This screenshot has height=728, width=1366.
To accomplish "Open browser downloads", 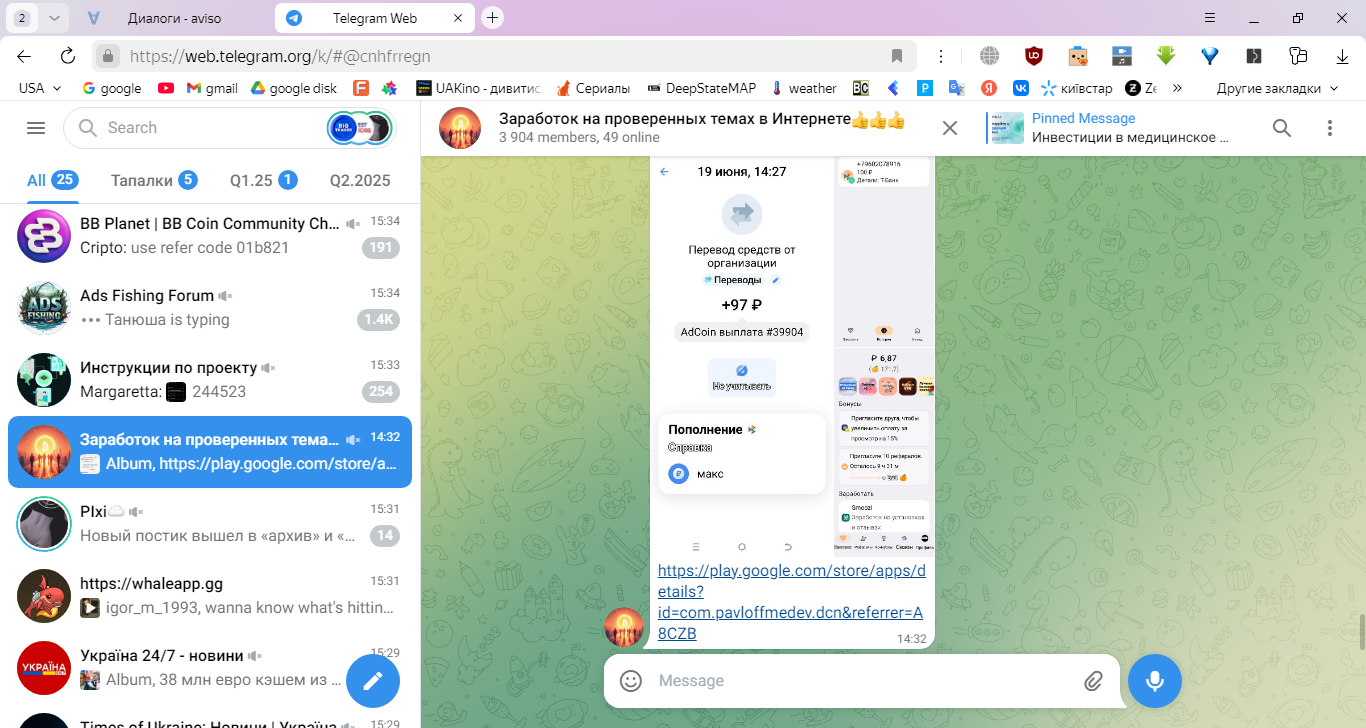I will 1341,56.
